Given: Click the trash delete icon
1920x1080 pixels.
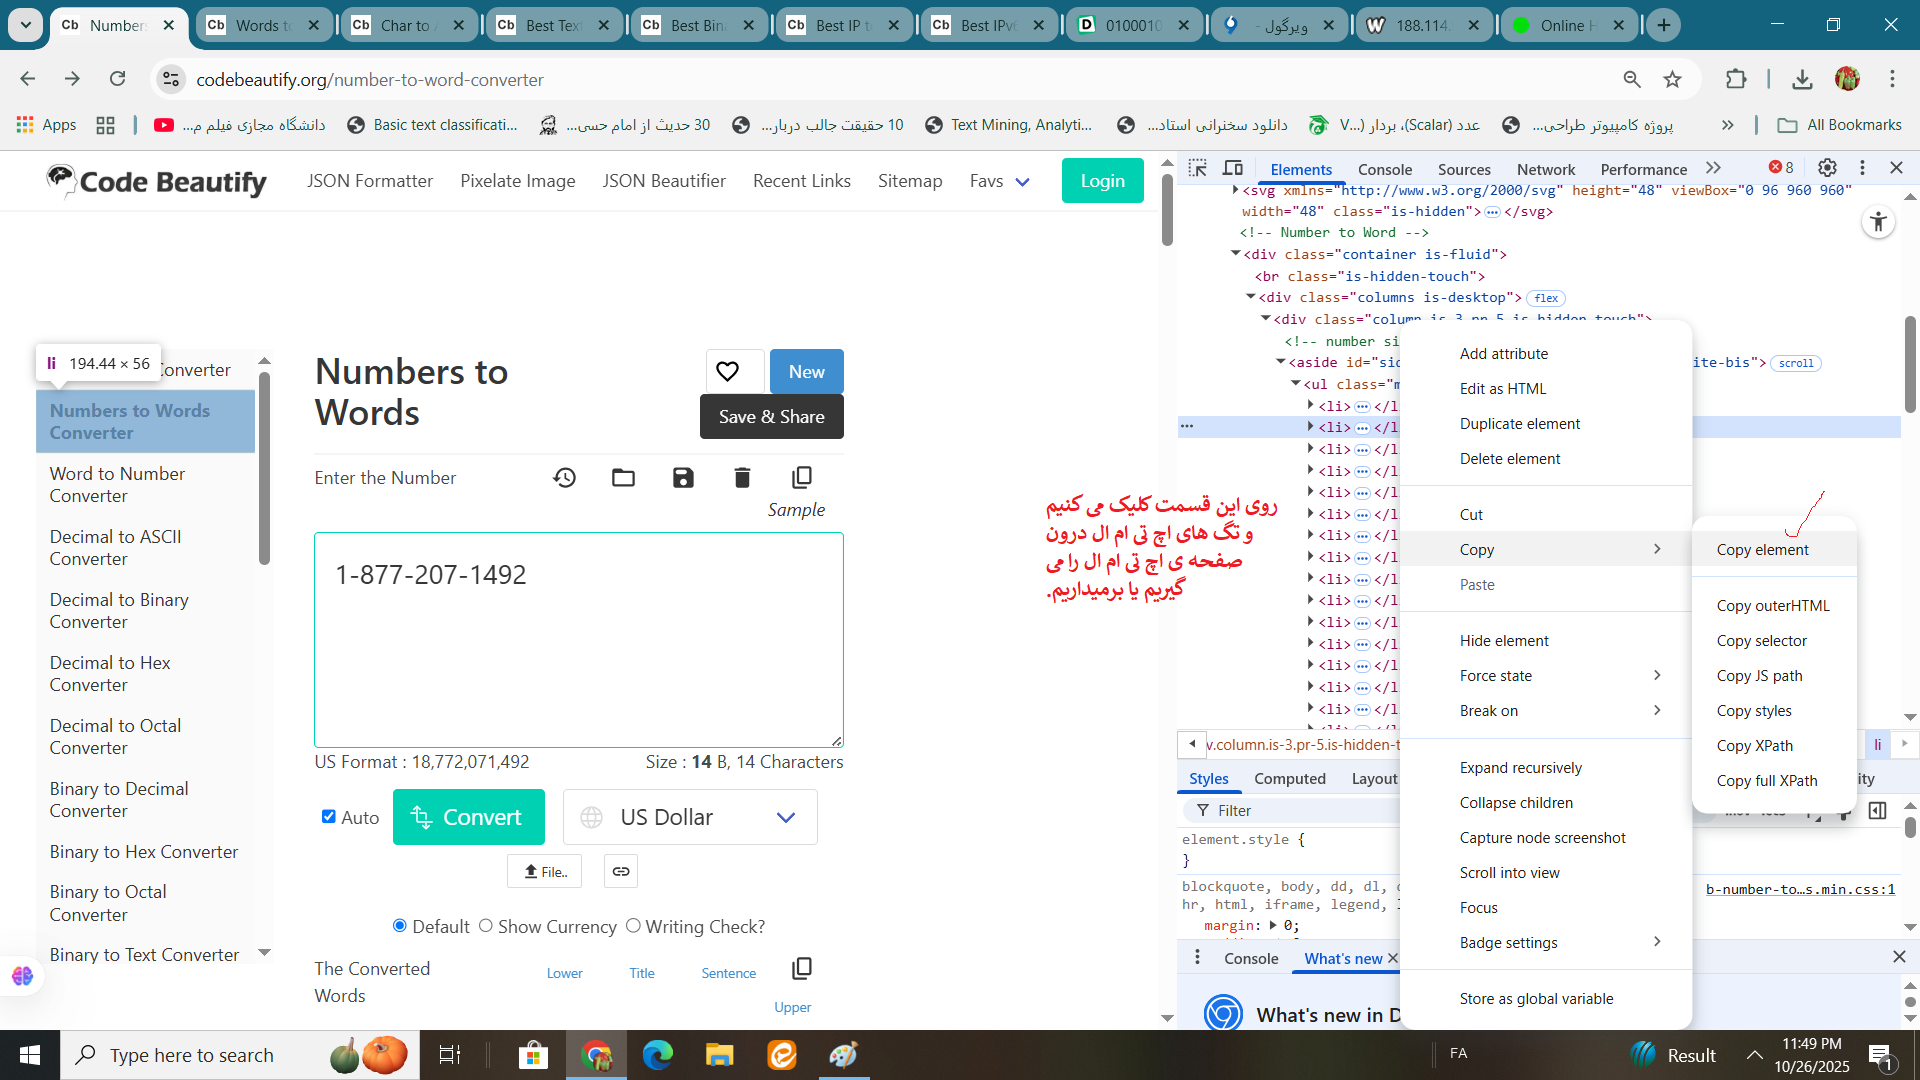Looking at the screenshot, I should coord(742,478).
